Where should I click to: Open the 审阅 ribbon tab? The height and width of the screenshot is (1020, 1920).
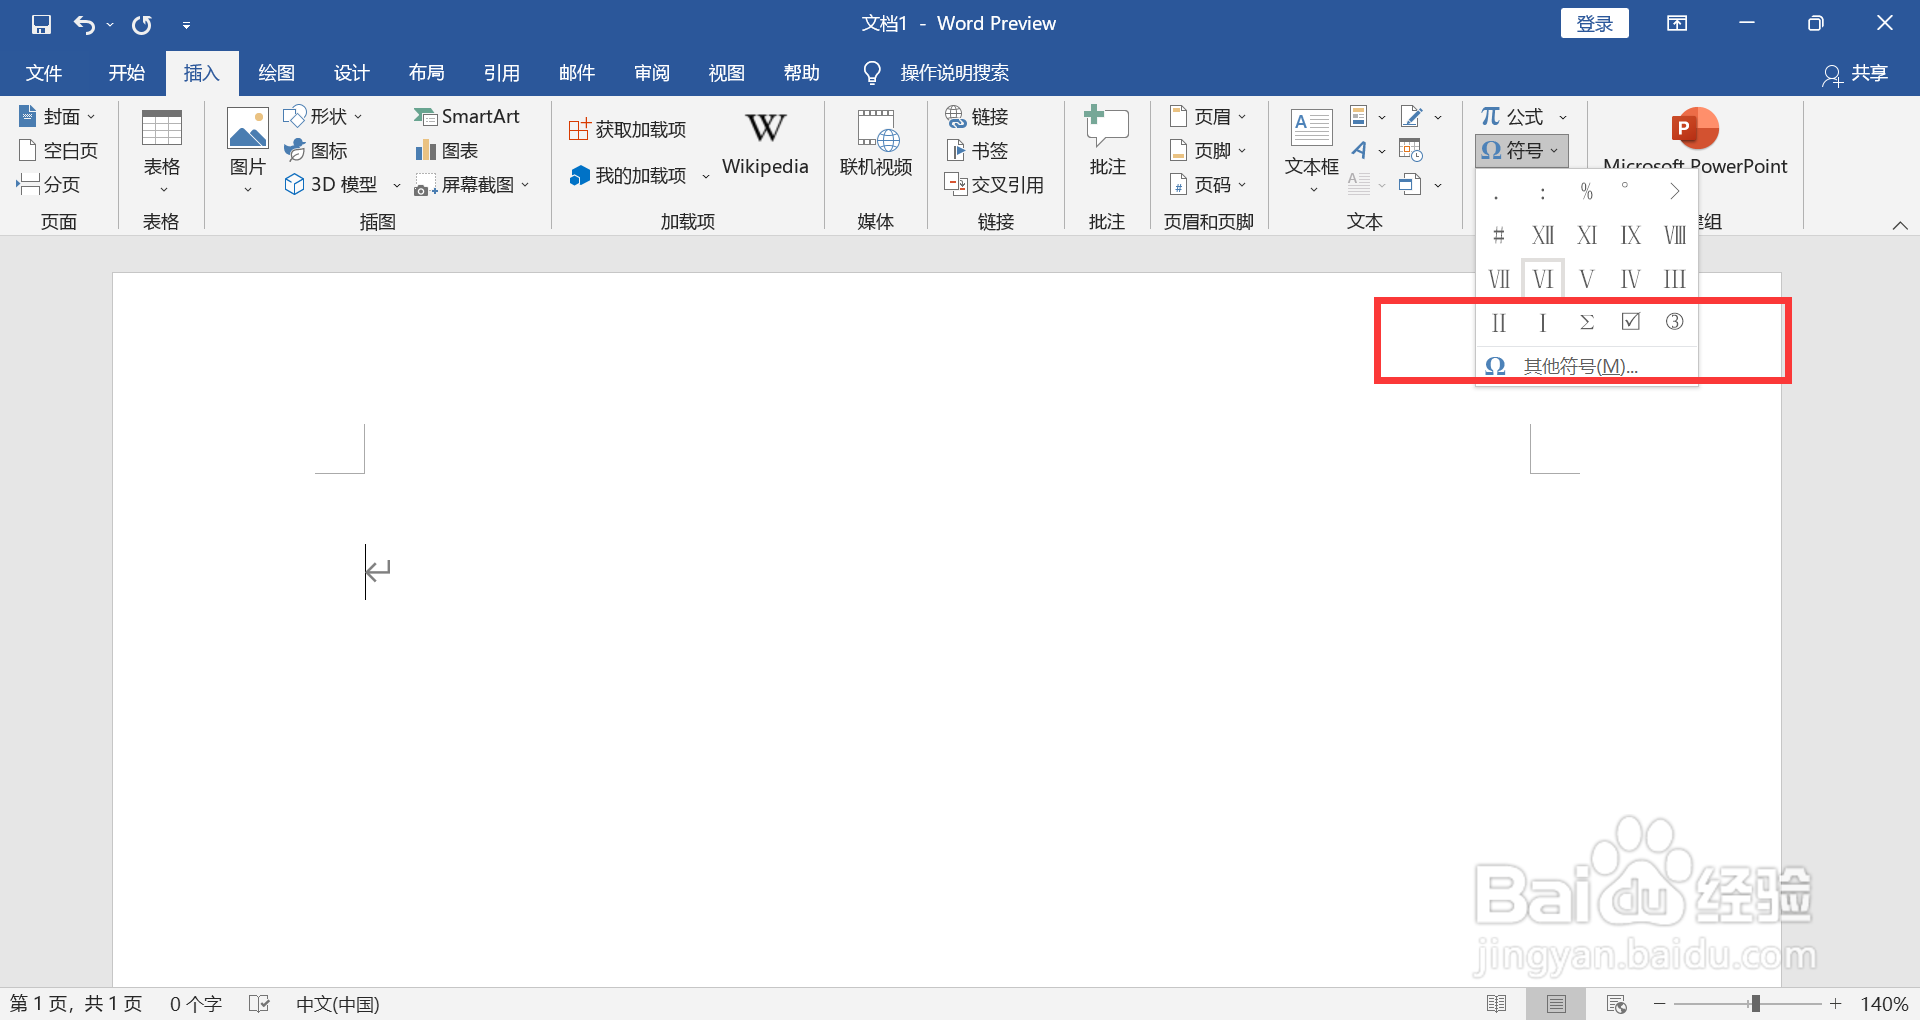point(651,72)
